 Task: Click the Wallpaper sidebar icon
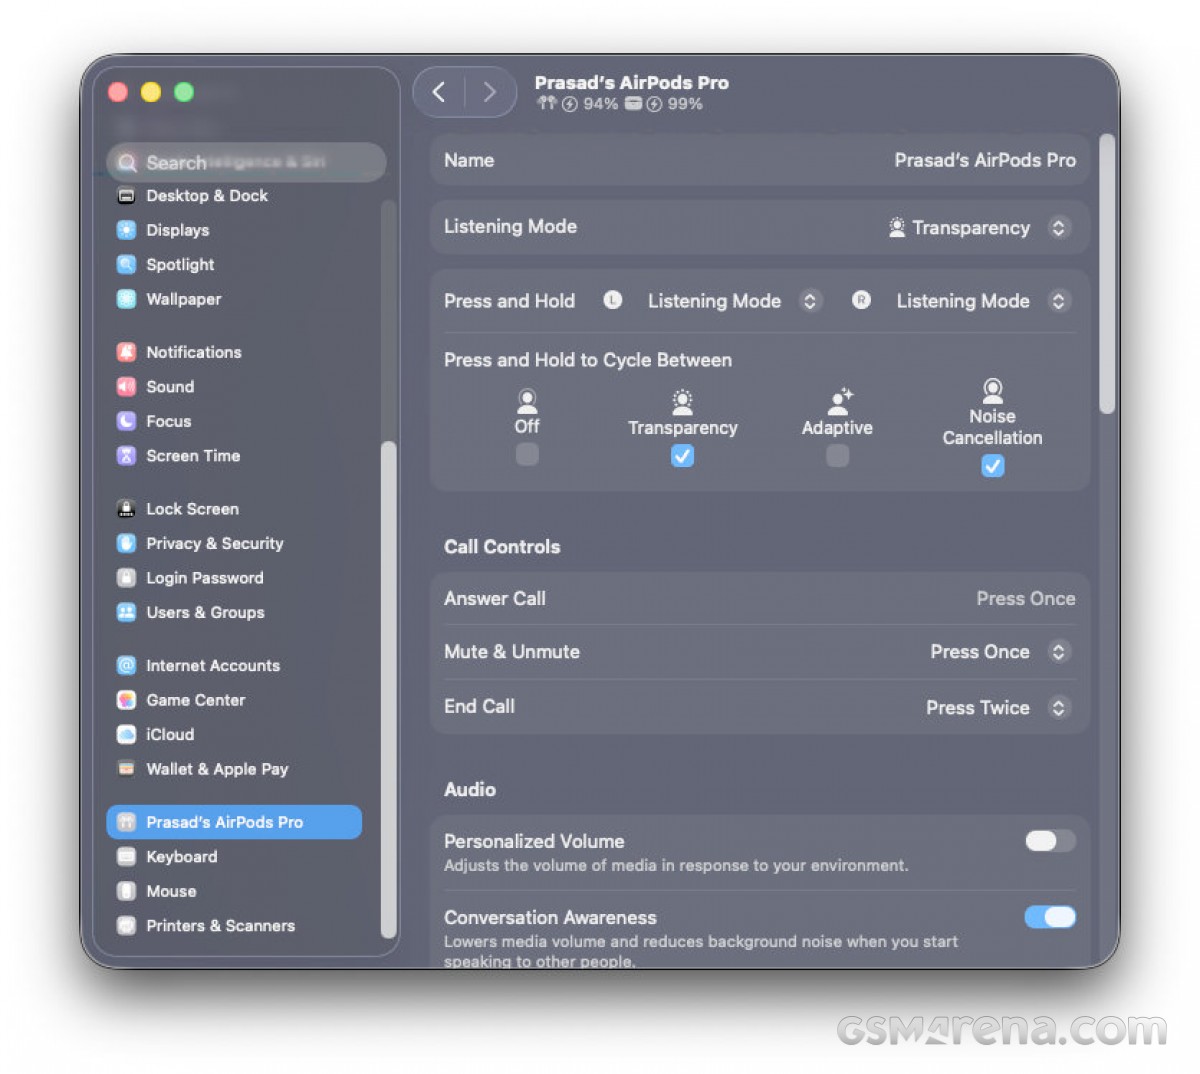click(126, 299)
